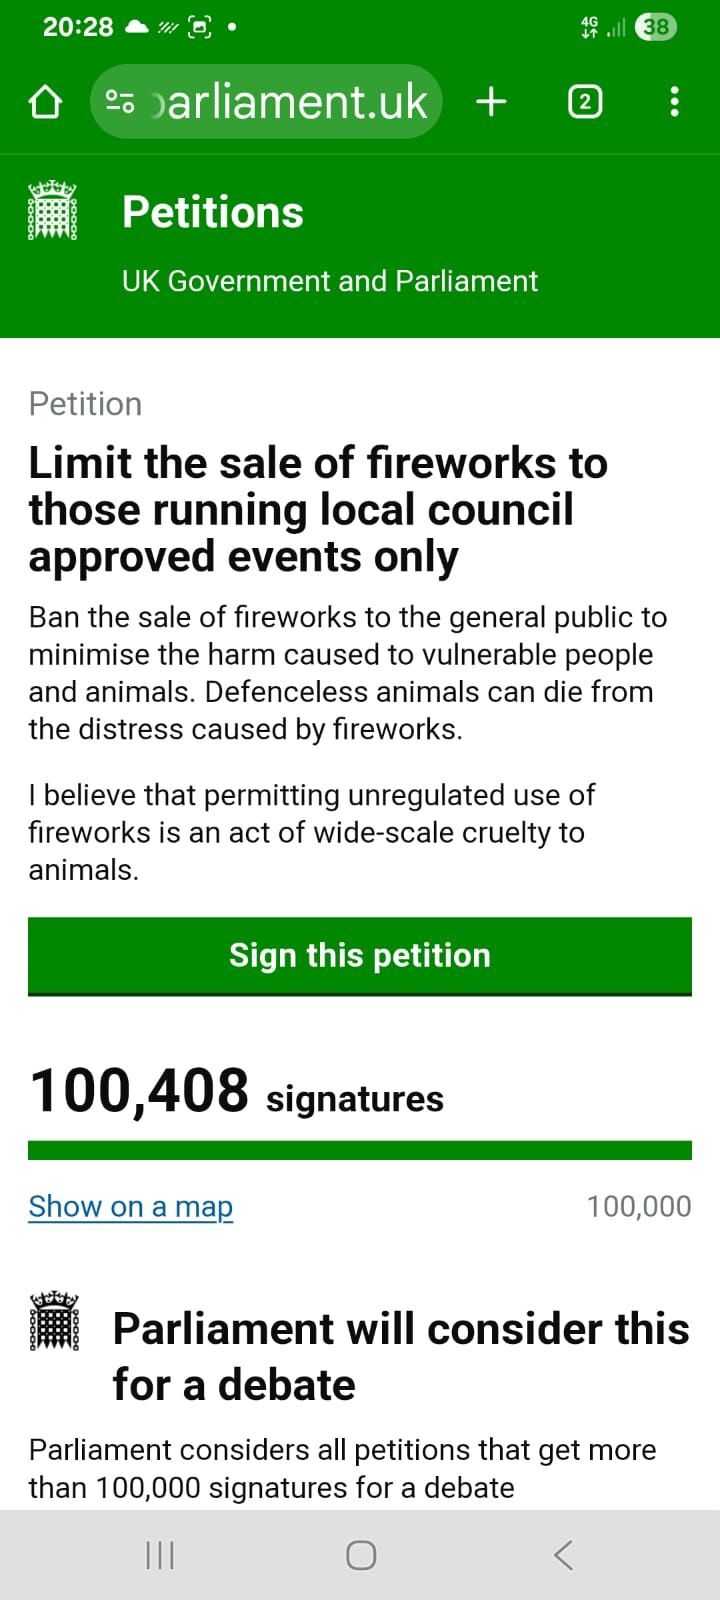
Task: Open site settings icon in address bar
Action: coord(121,102)
